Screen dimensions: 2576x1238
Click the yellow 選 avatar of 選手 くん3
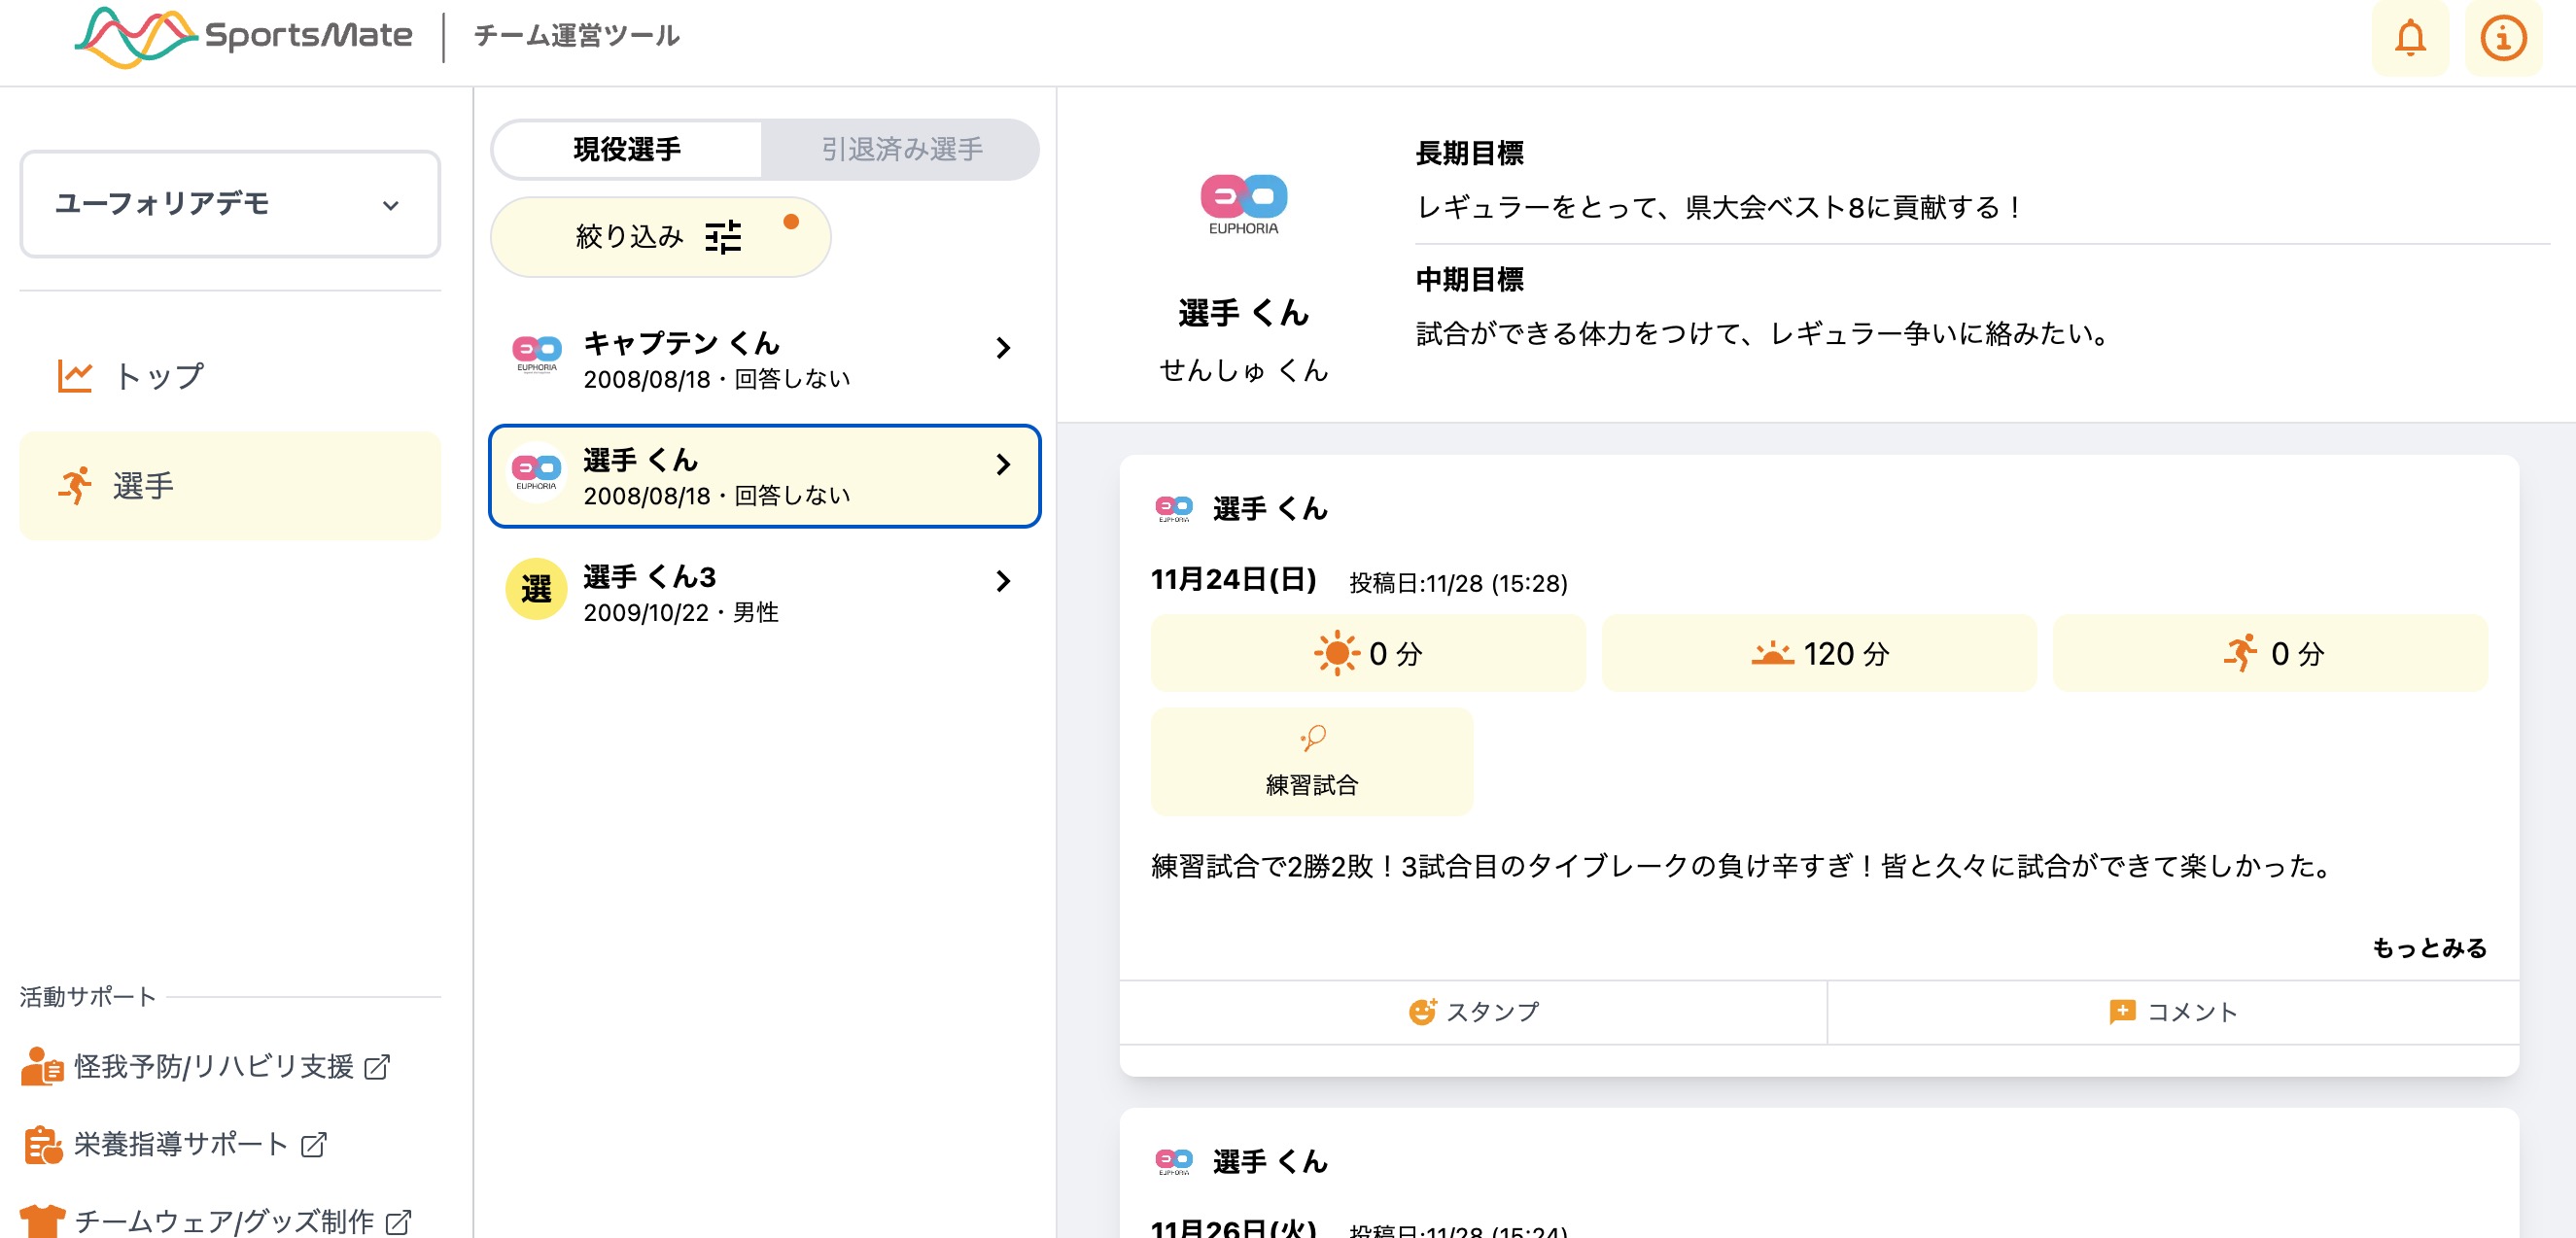point(537,589)
